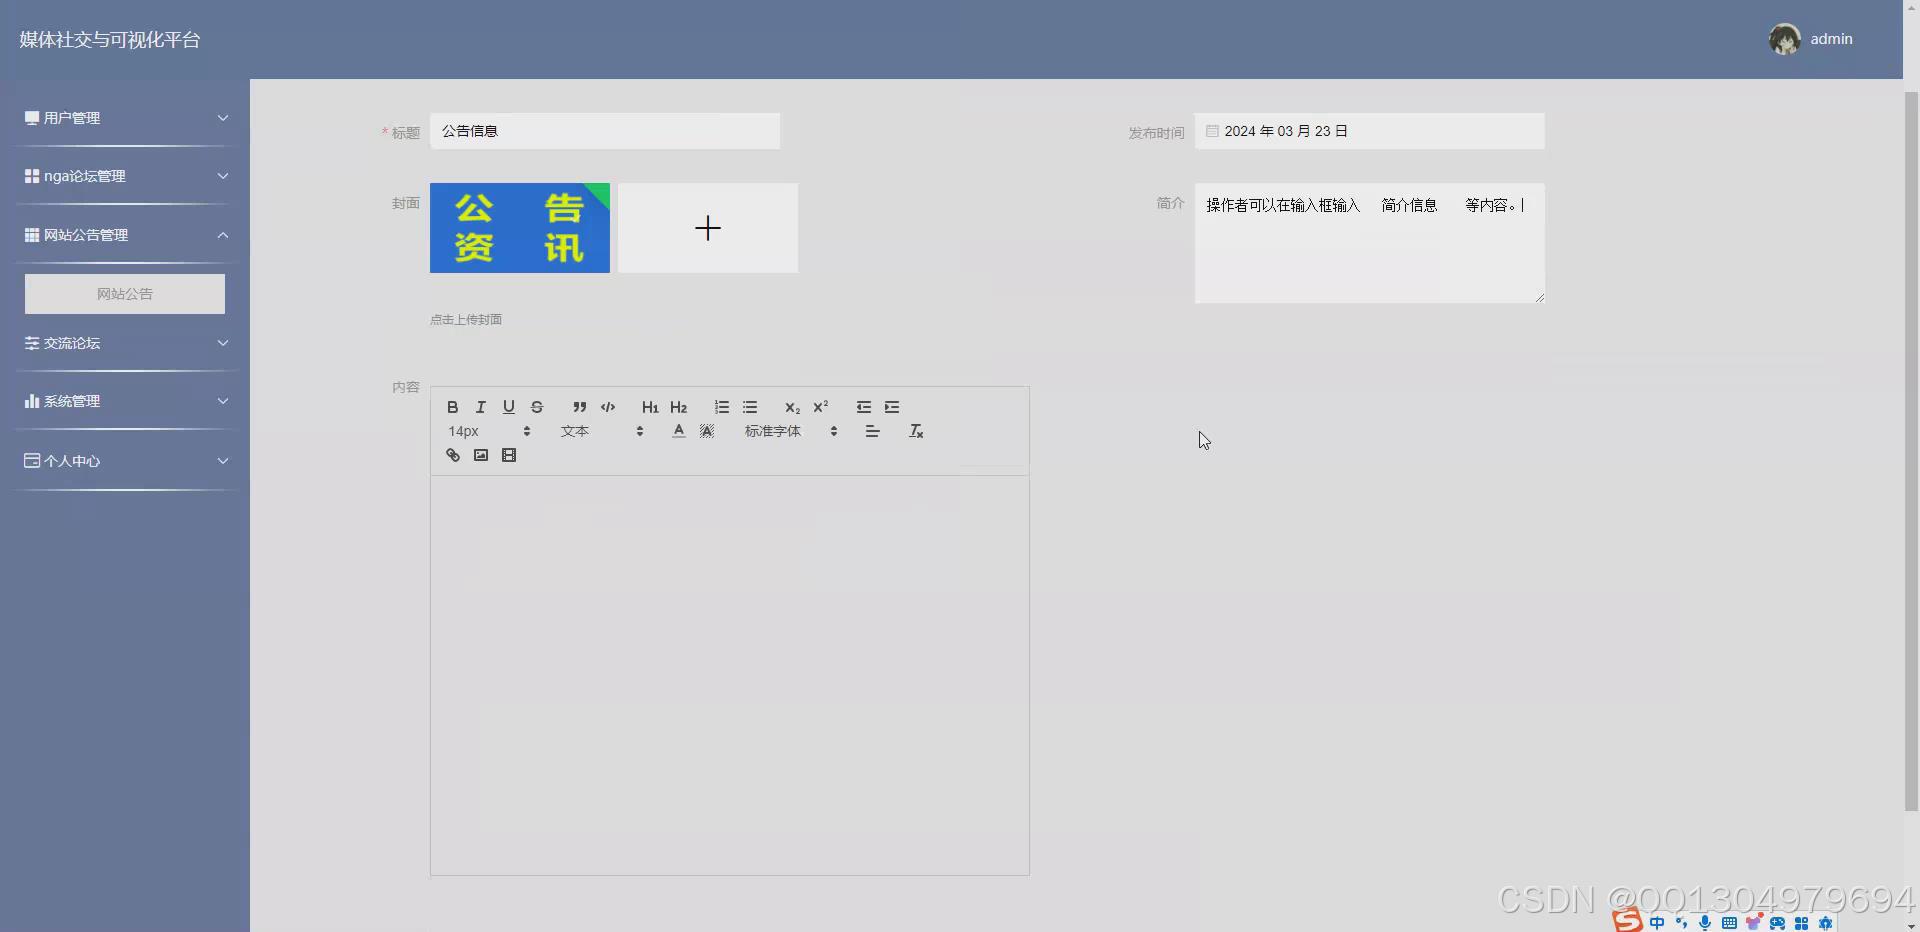1920x932 pixels.
Task: Toggle subscript formatting
Action: (791, 408)
